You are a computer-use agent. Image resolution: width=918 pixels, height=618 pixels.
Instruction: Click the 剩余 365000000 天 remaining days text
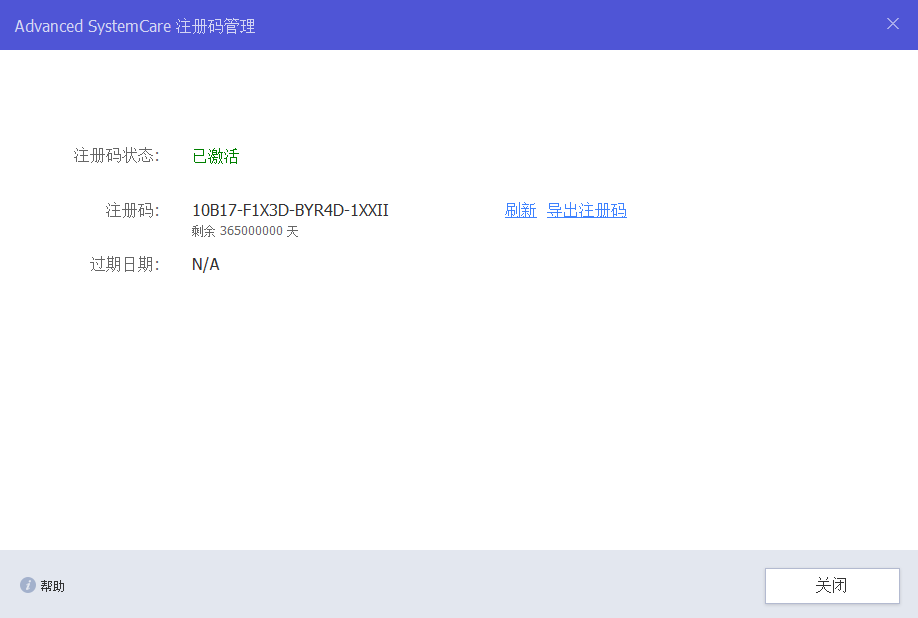[245, 231]
